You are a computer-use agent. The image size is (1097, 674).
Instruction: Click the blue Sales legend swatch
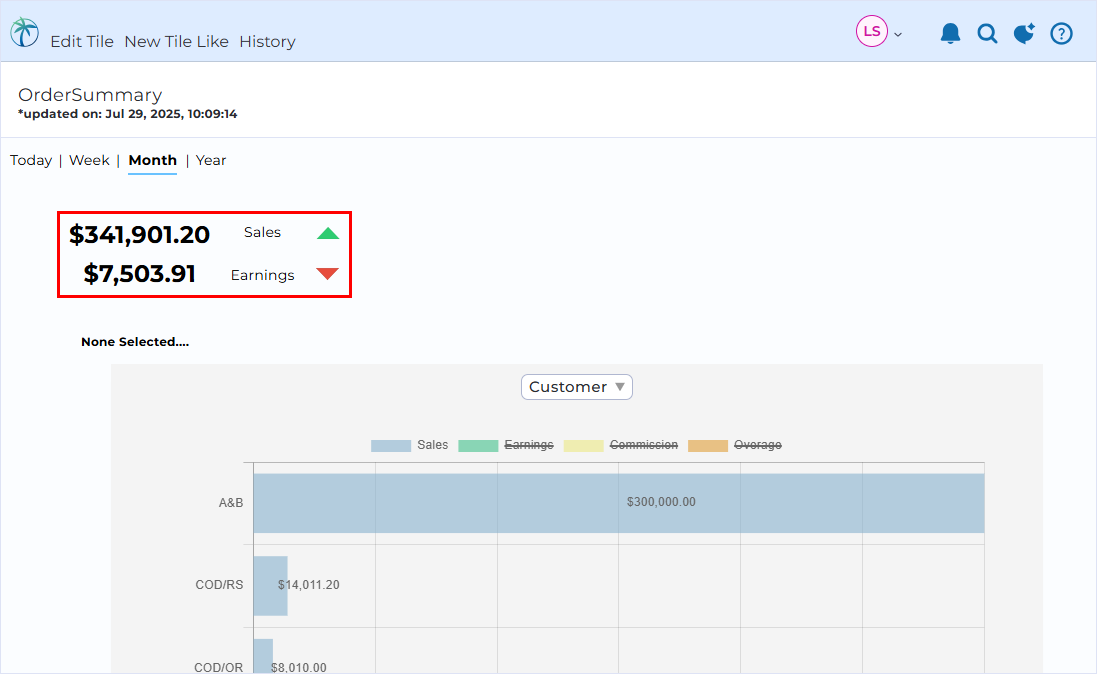tap(390, 446)
